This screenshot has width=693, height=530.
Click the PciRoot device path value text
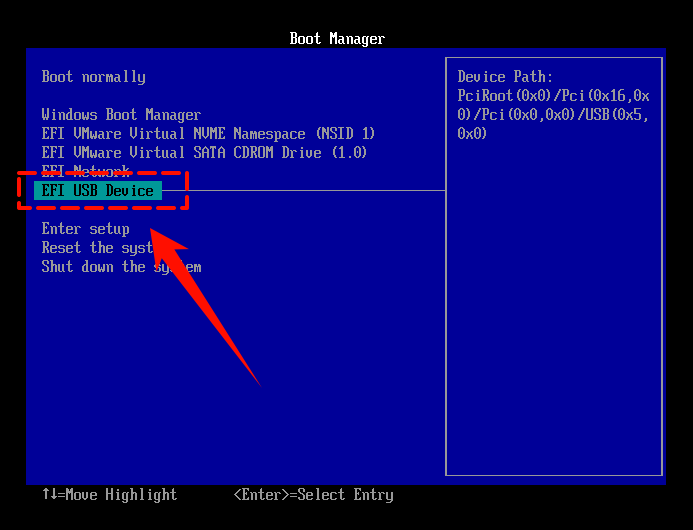pos(553,115)
